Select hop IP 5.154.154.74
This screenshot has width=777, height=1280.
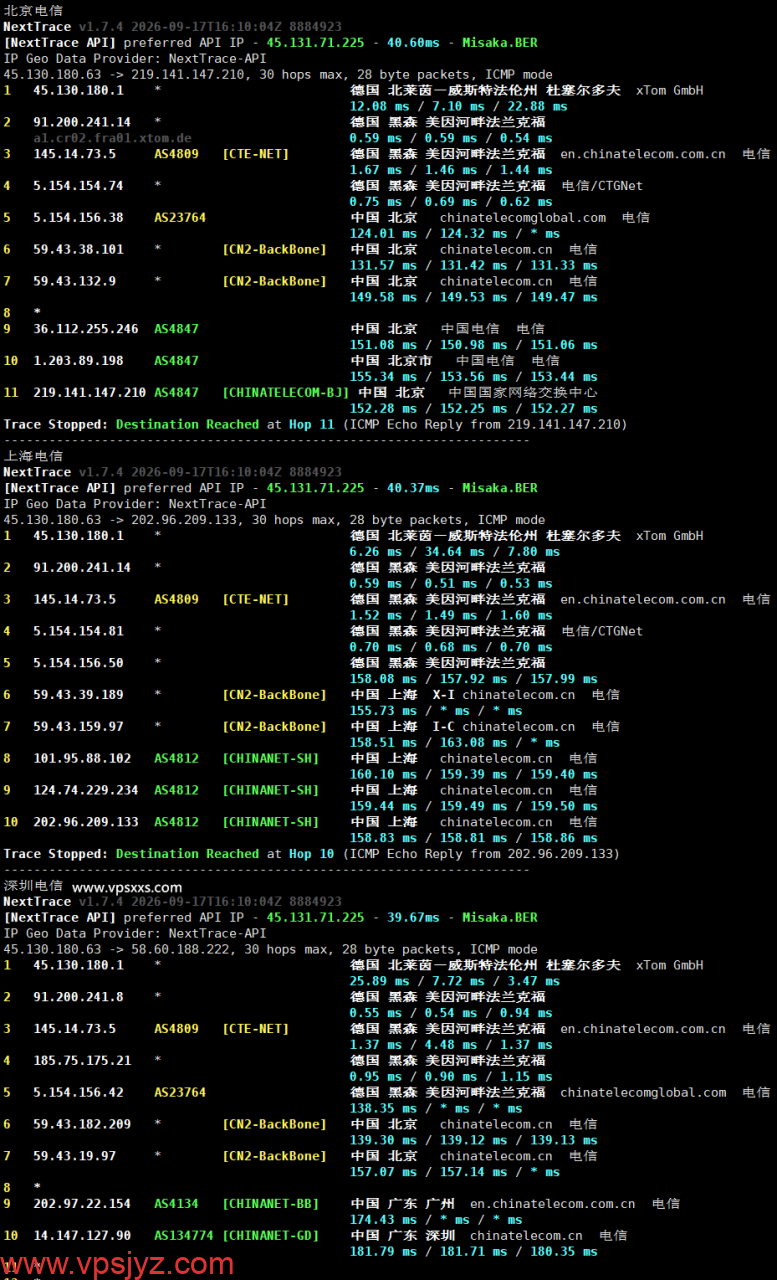[x=78, y=186]
